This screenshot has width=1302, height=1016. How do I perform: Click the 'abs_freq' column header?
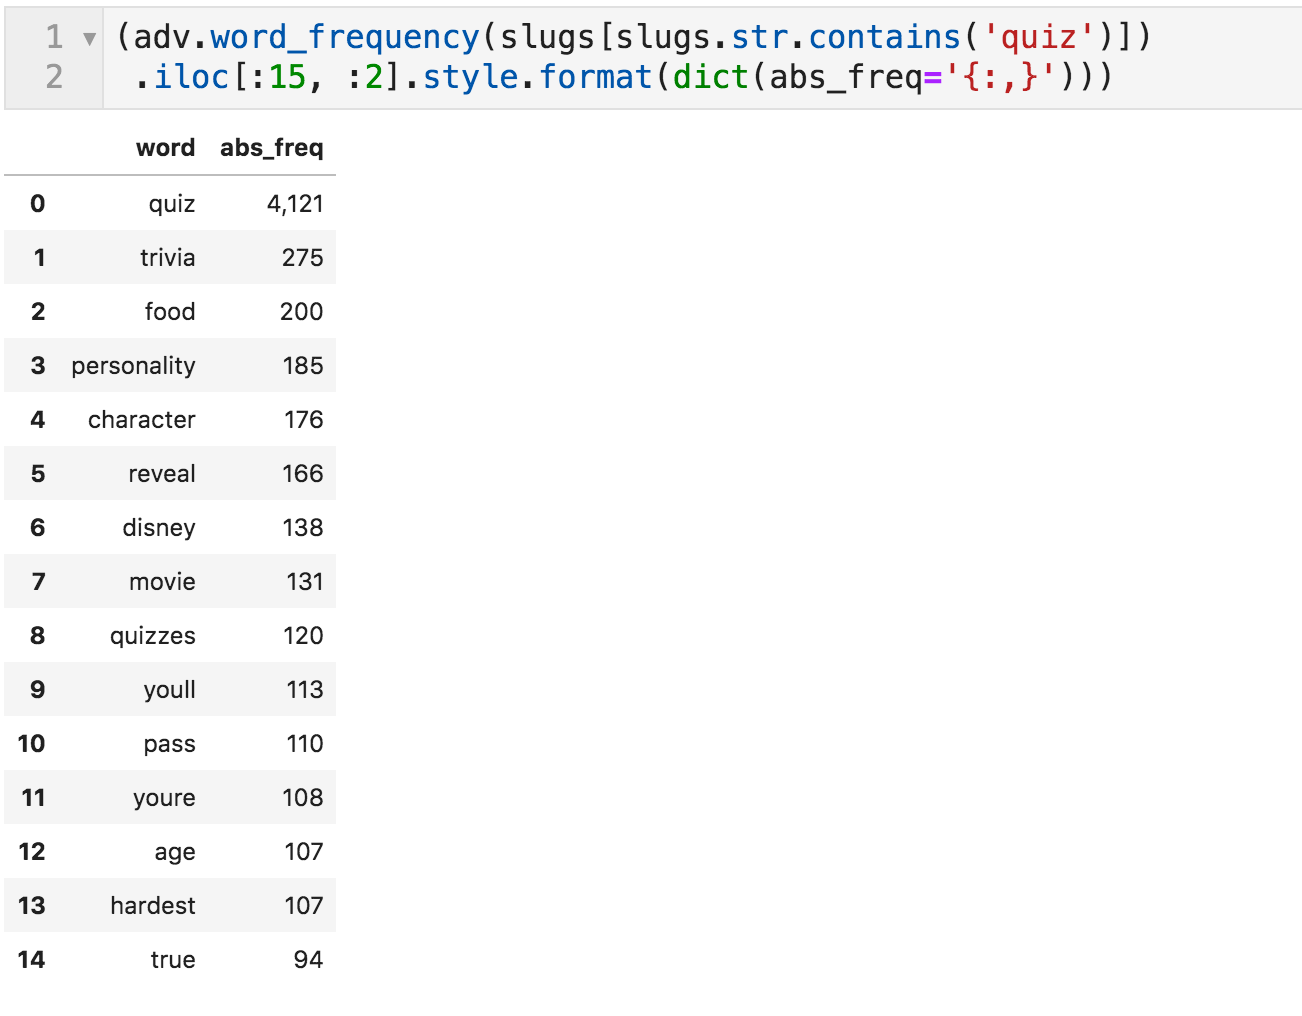(271, 148)
